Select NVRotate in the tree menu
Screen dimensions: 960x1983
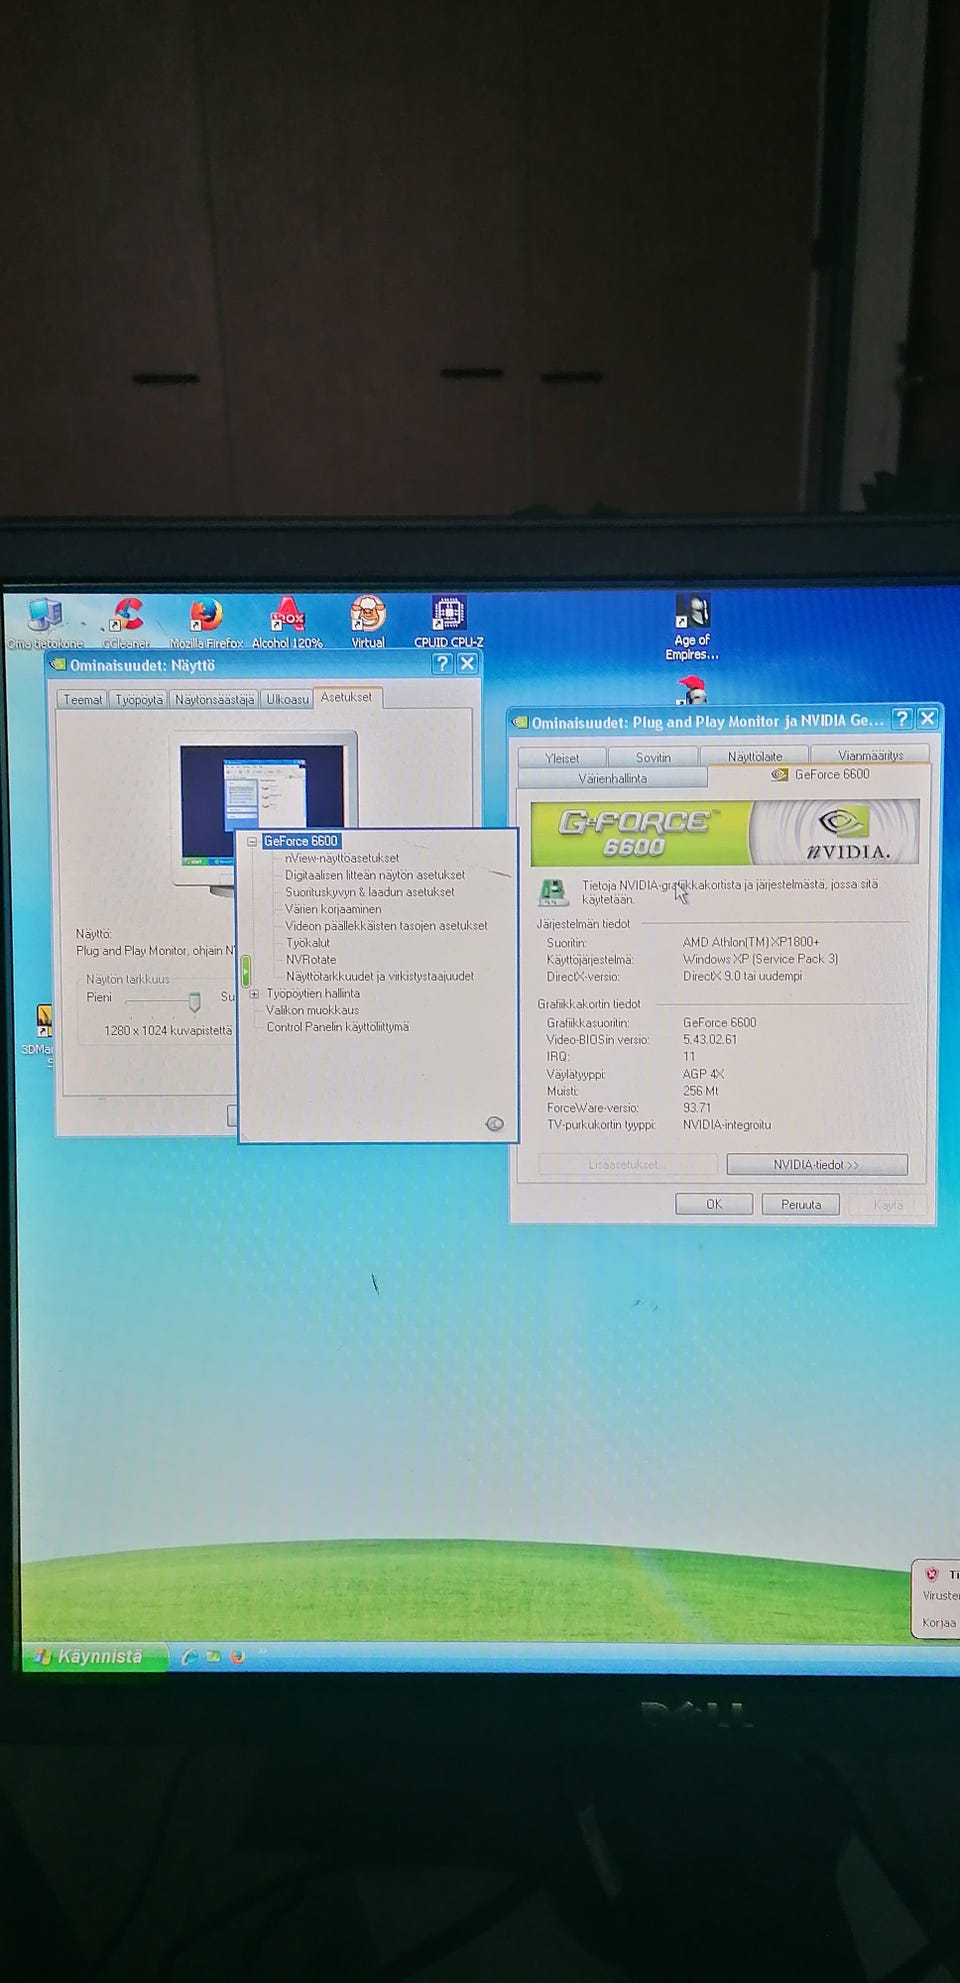coord(311,960)
